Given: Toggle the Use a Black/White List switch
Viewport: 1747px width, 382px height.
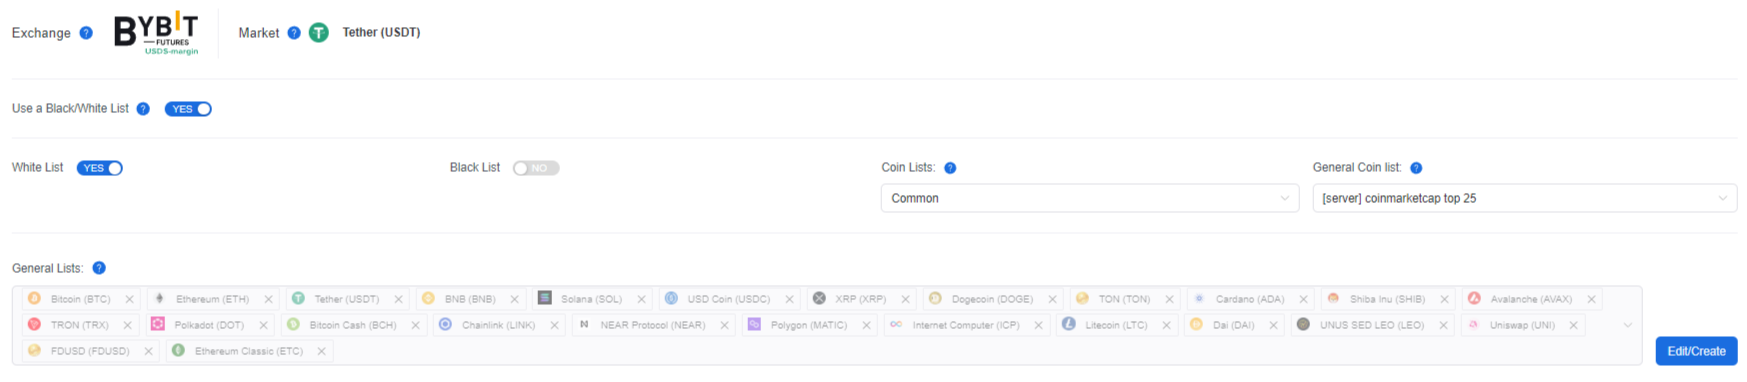Looking at the screenshot, I should (x=188, y=109).
